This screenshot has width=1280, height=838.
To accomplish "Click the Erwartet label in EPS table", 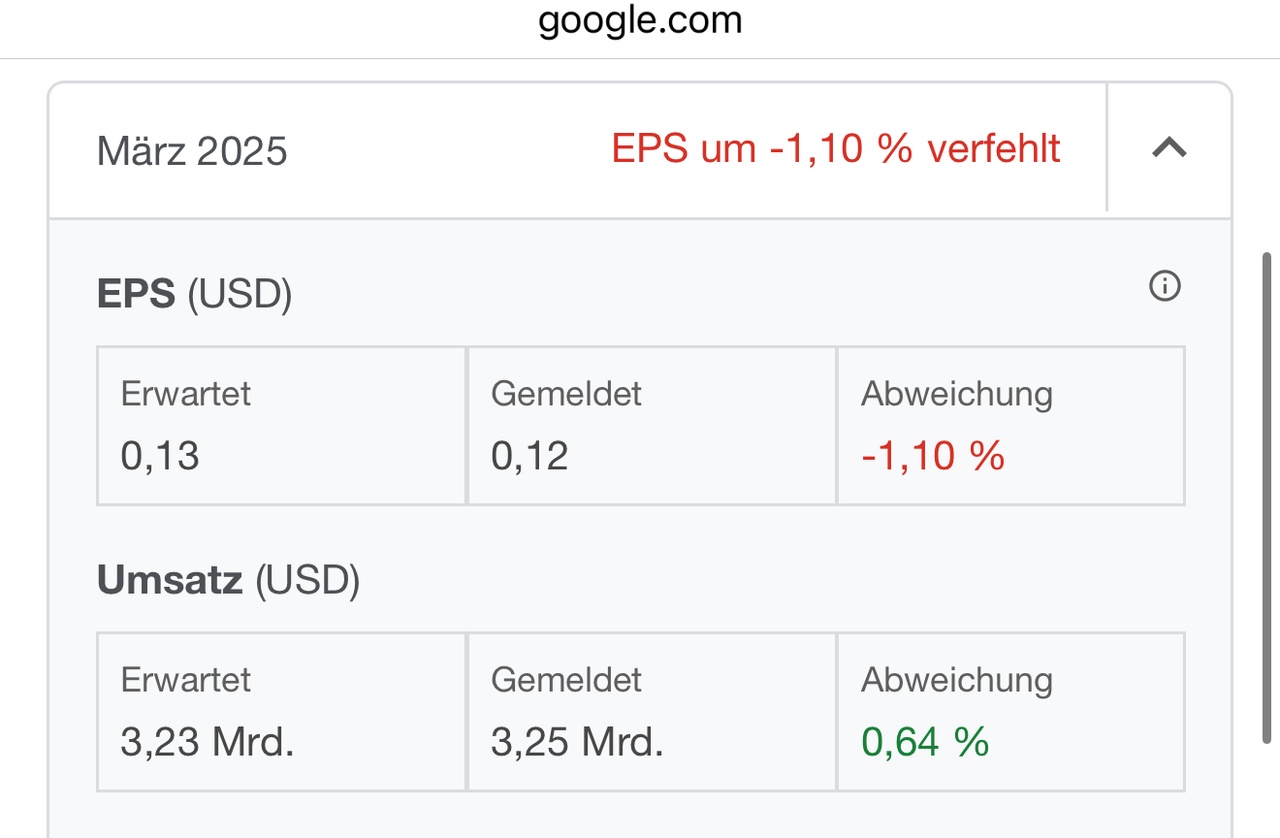I will pyautogui.click(x=186, y=394).
